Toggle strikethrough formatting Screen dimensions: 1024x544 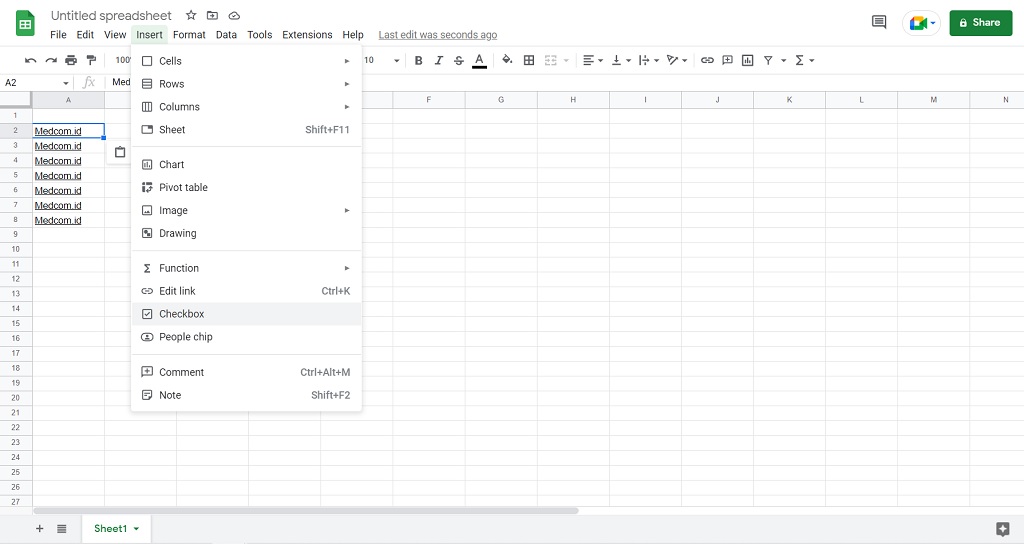tap(459, 60)
